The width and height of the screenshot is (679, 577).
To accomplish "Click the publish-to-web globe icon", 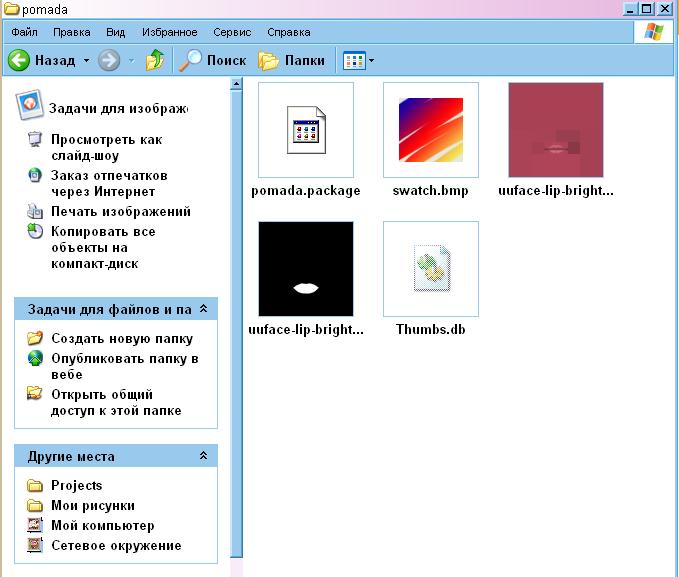I will (x=35, y=358).
